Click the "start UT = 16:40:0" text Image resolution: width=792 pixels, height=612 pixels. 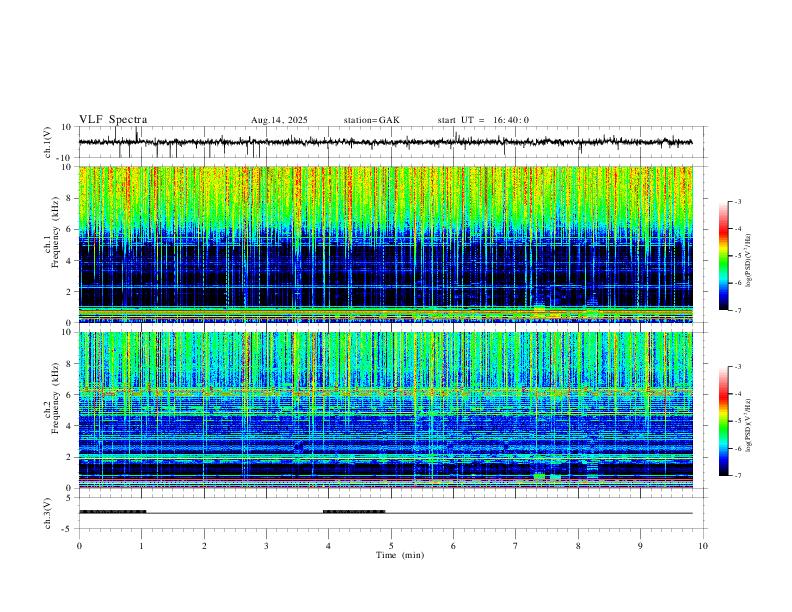[x=483, y=120]
